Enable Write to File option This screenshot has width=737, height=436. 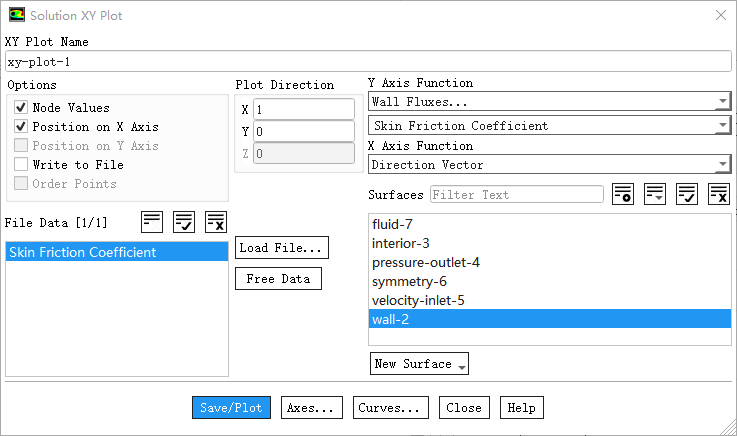pos(21,165)
